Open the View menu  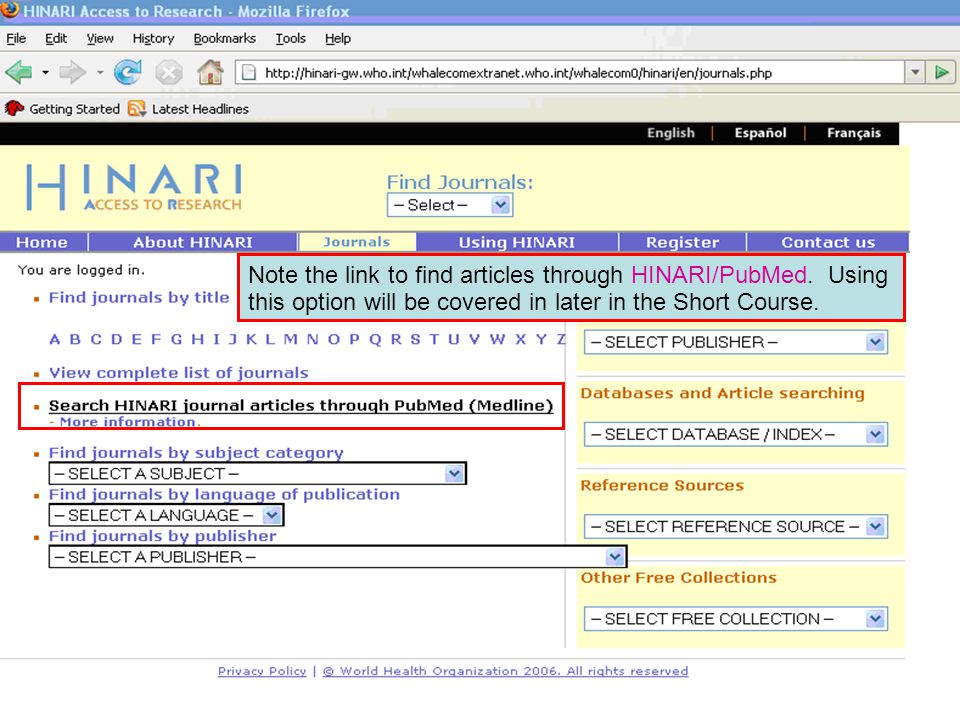coord(100,39)
